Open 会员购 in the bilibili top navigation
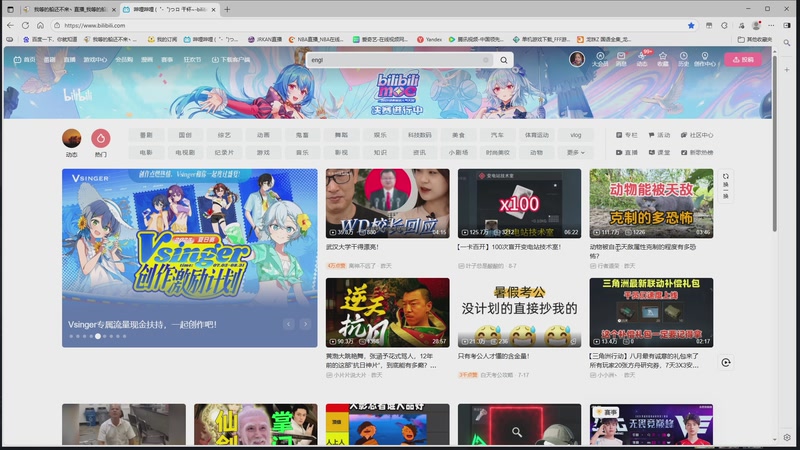Screen dimensions: 800x450 pyautogui.click(x=124, y=60)
